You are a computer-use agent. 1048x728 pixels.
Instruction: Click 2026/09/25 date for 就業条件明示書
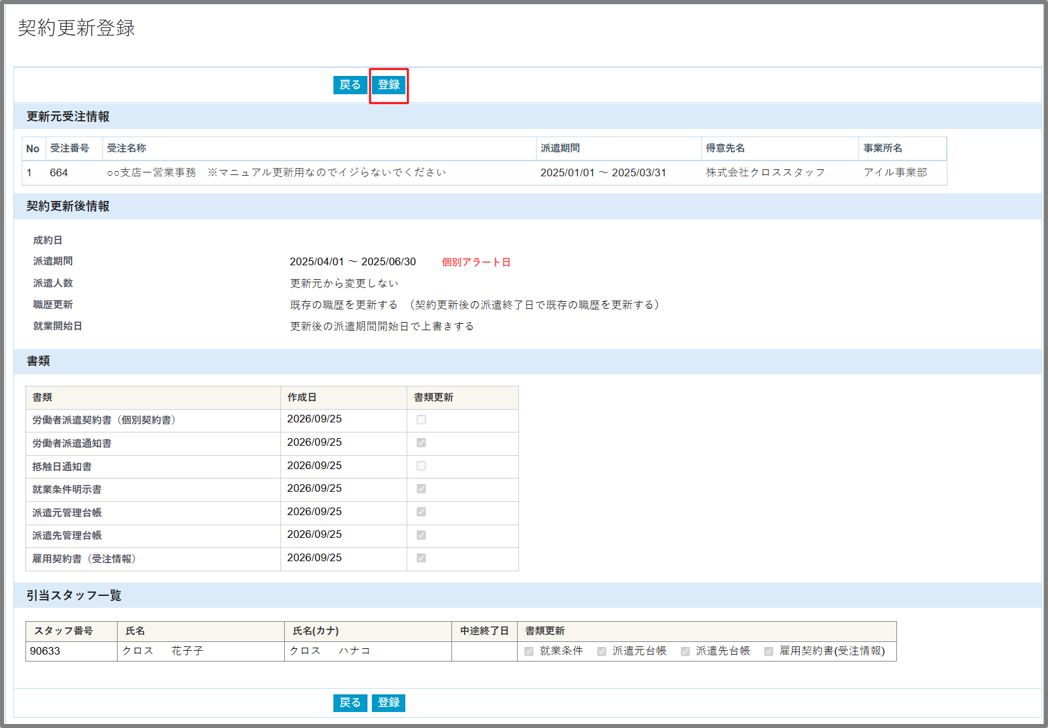[314, 489]
